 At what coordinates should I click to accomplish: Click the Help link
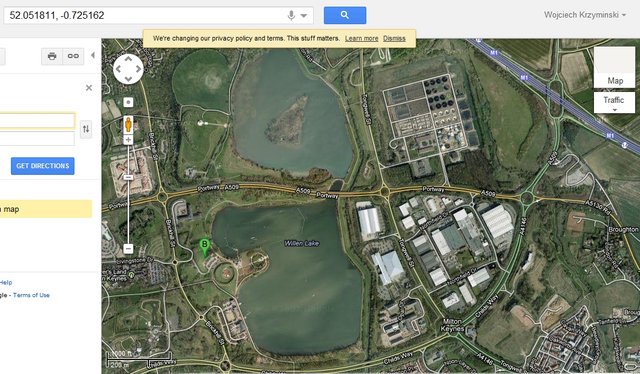(x=6, y=282)
